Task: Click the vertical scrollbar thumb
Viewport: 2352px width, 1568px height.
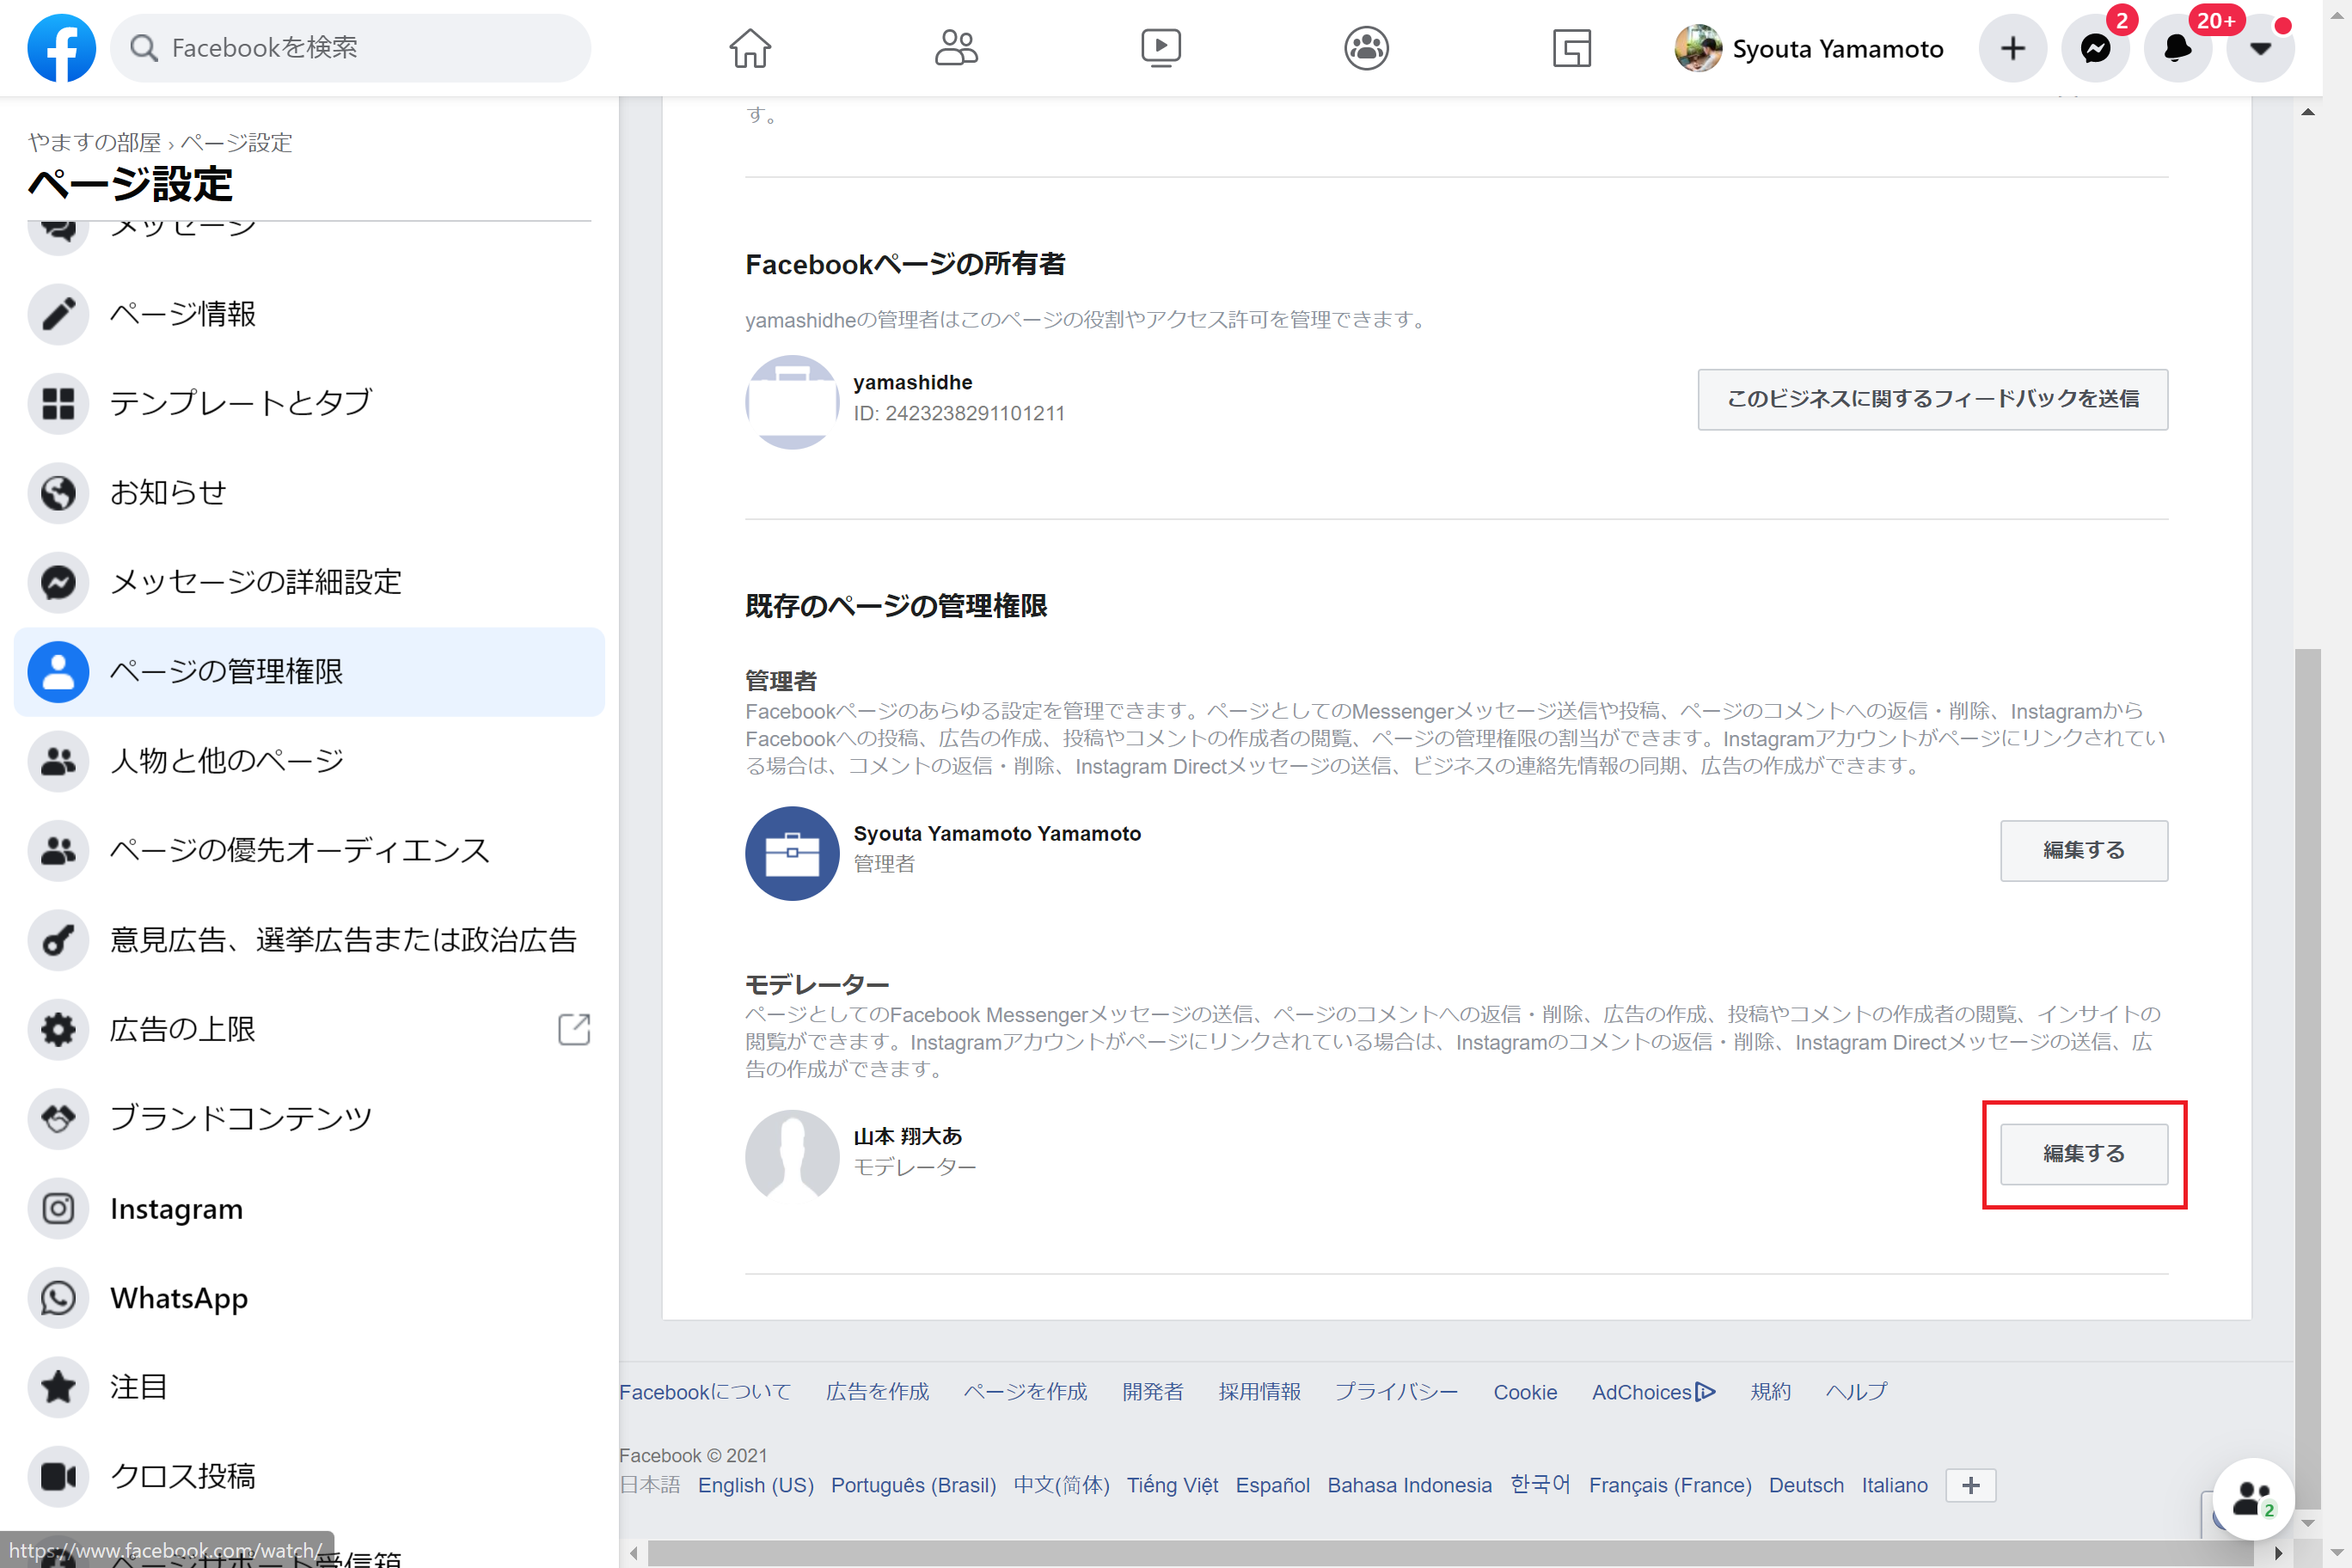Action: pyautogui.click(x=2307, y=1080)
